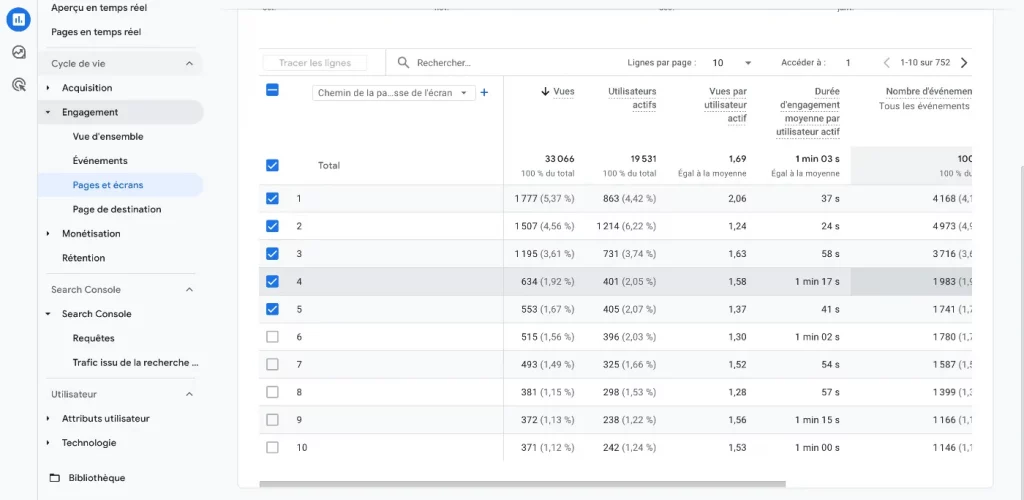Screen dimensions: 1024x500
Task: Click the 371 (1,12 %) views cell
Action: click(x=547, y=448)
